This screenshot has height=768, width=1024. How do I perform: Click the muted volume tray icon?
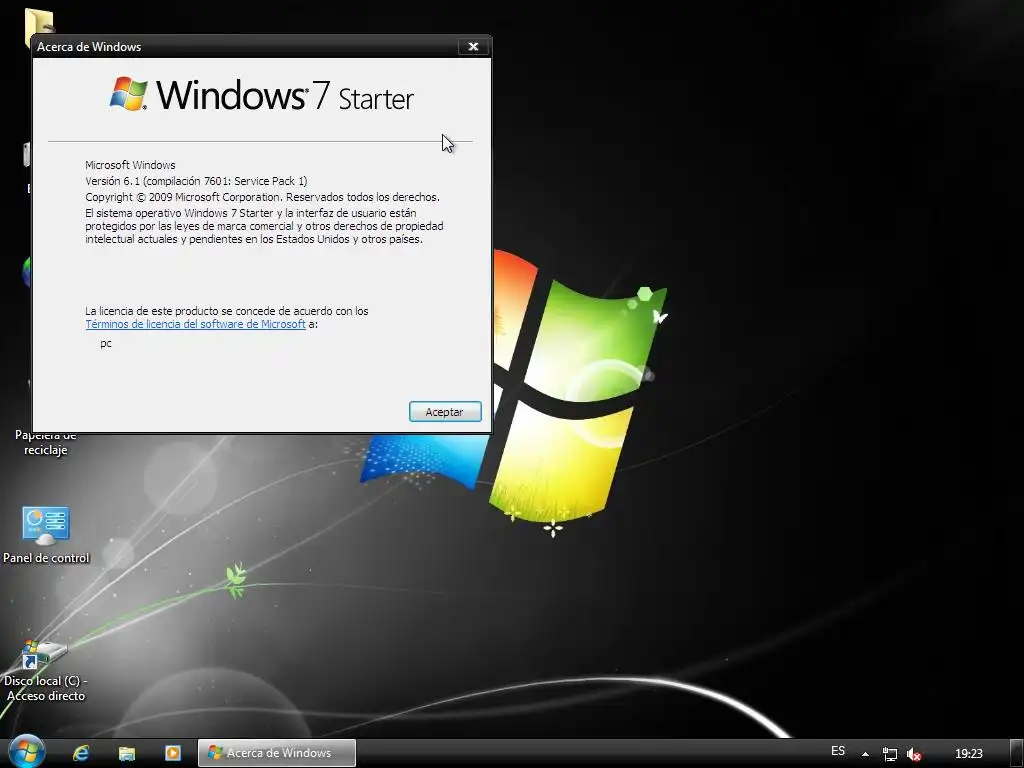914,754
